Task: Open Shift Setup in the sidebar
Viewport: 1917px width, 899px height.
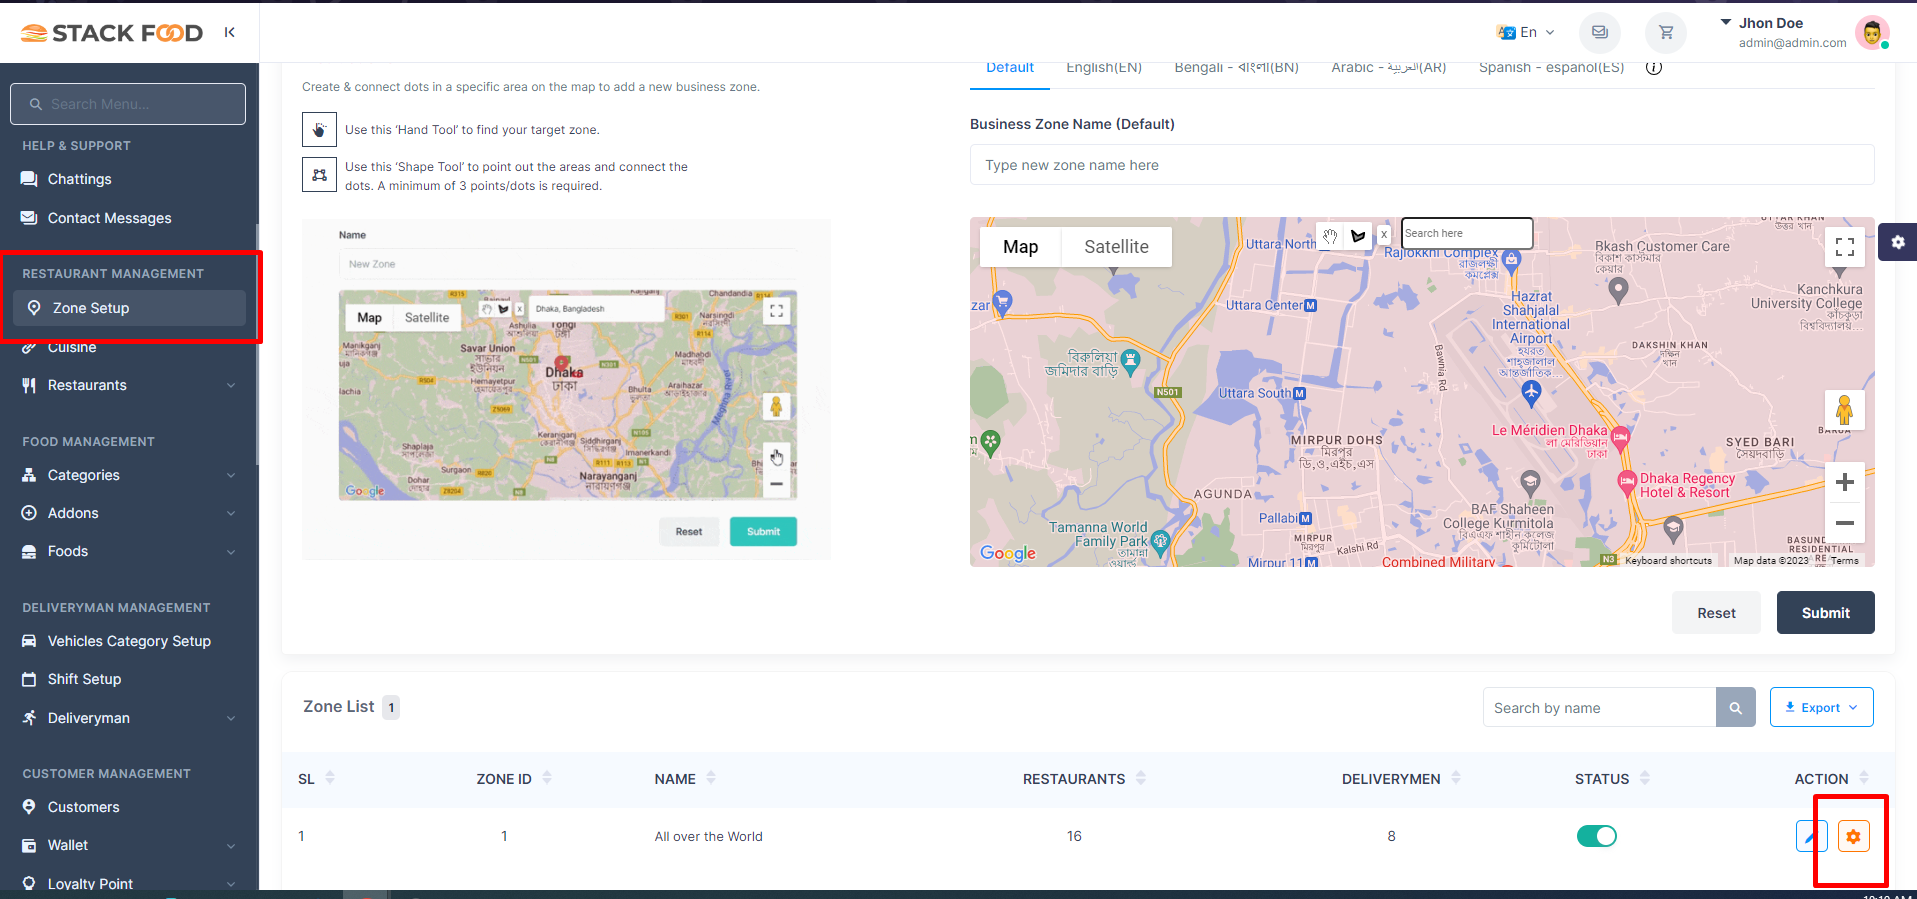Action: (129, 679)
